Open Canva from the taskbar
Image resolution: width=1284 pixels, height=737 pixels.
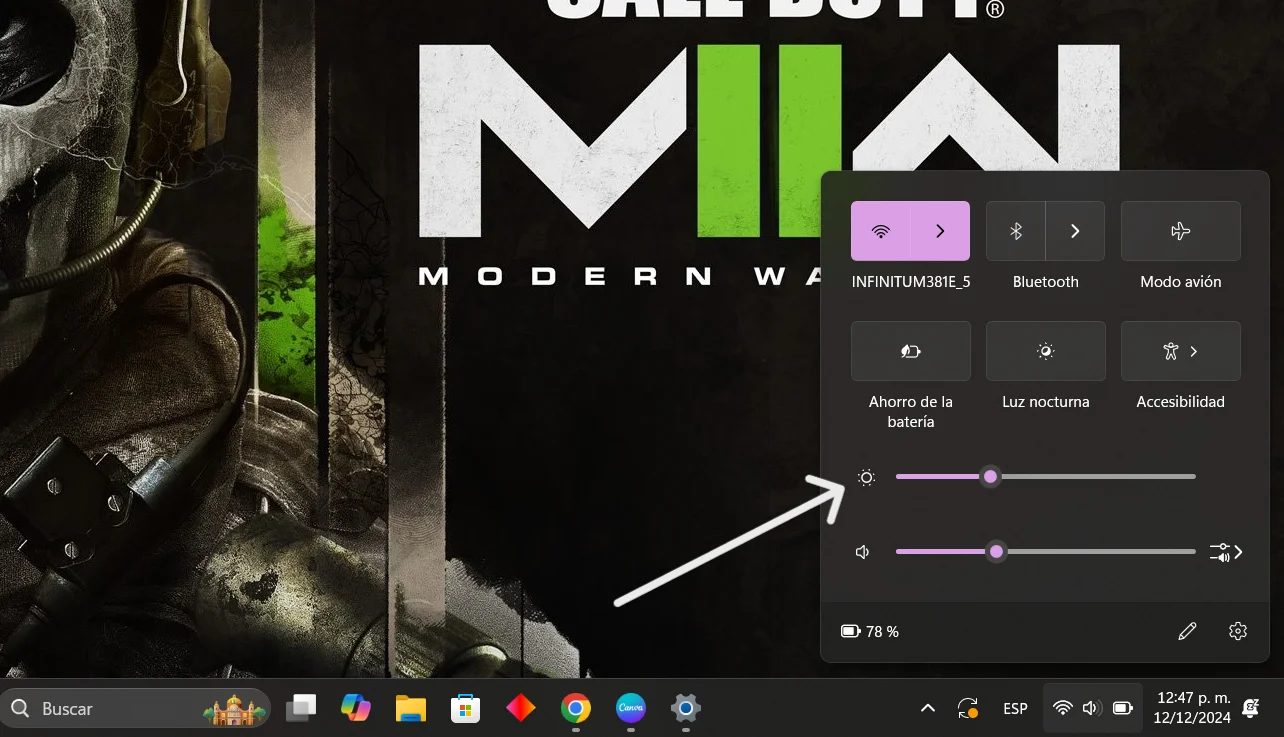(630, 709)
